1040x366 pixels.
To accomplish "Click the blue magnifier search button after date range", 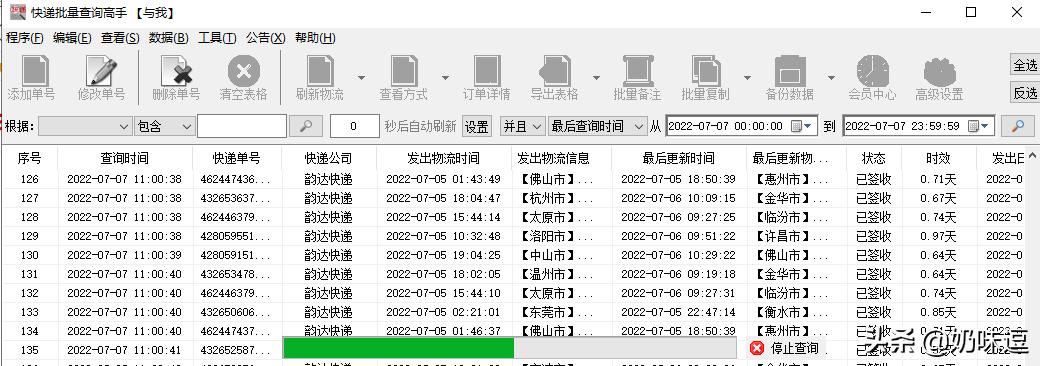I will (1017, 126).
